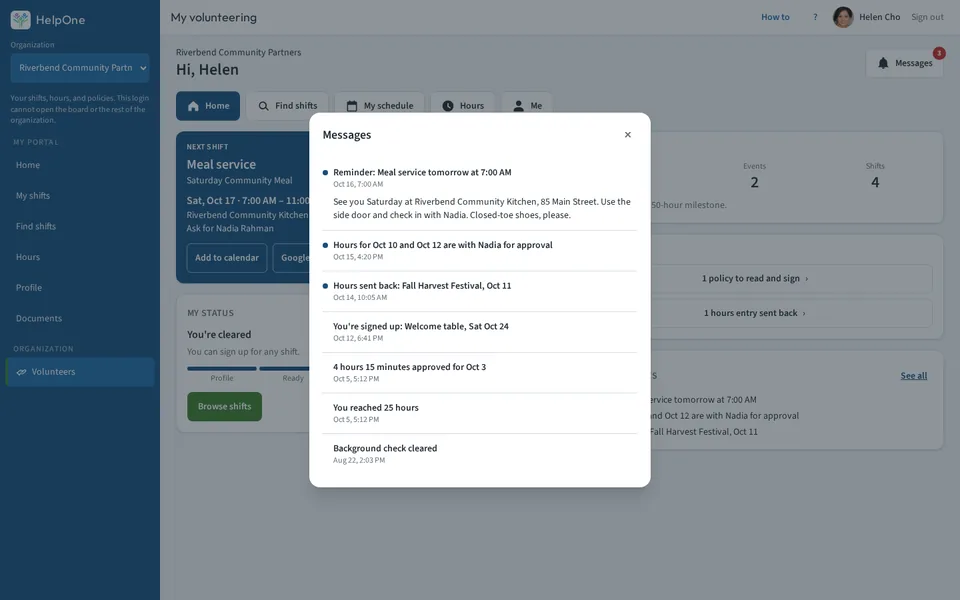The height and width of the screenshot is (600, 960).
Task: Click the Browse shifts button
Action: pyautogui.click(x=225, y=407)
